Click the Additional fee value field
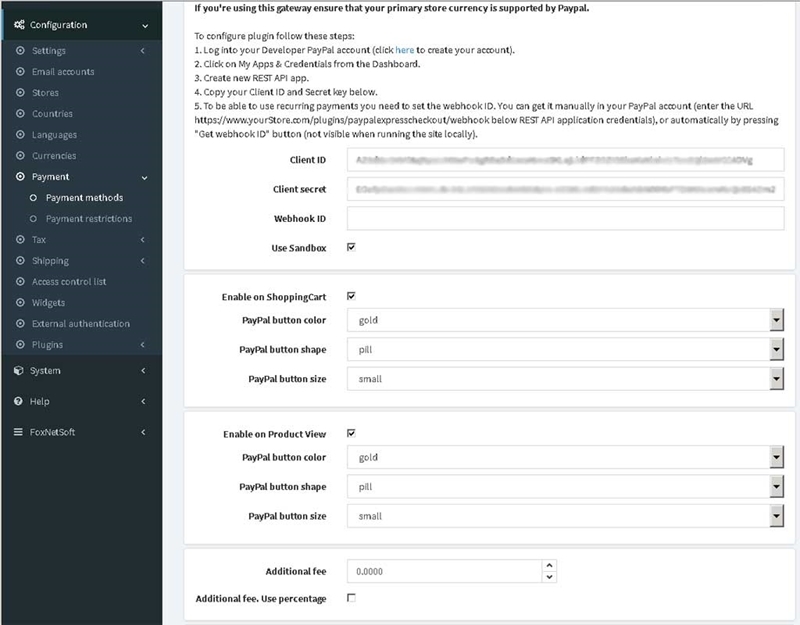 point(444,571)
